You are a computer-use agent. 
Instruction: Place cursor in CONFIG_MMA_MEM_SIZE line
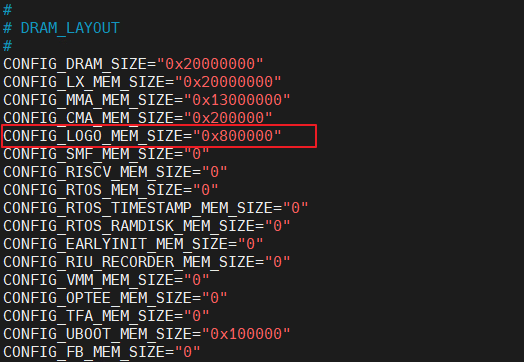[147, 100]
